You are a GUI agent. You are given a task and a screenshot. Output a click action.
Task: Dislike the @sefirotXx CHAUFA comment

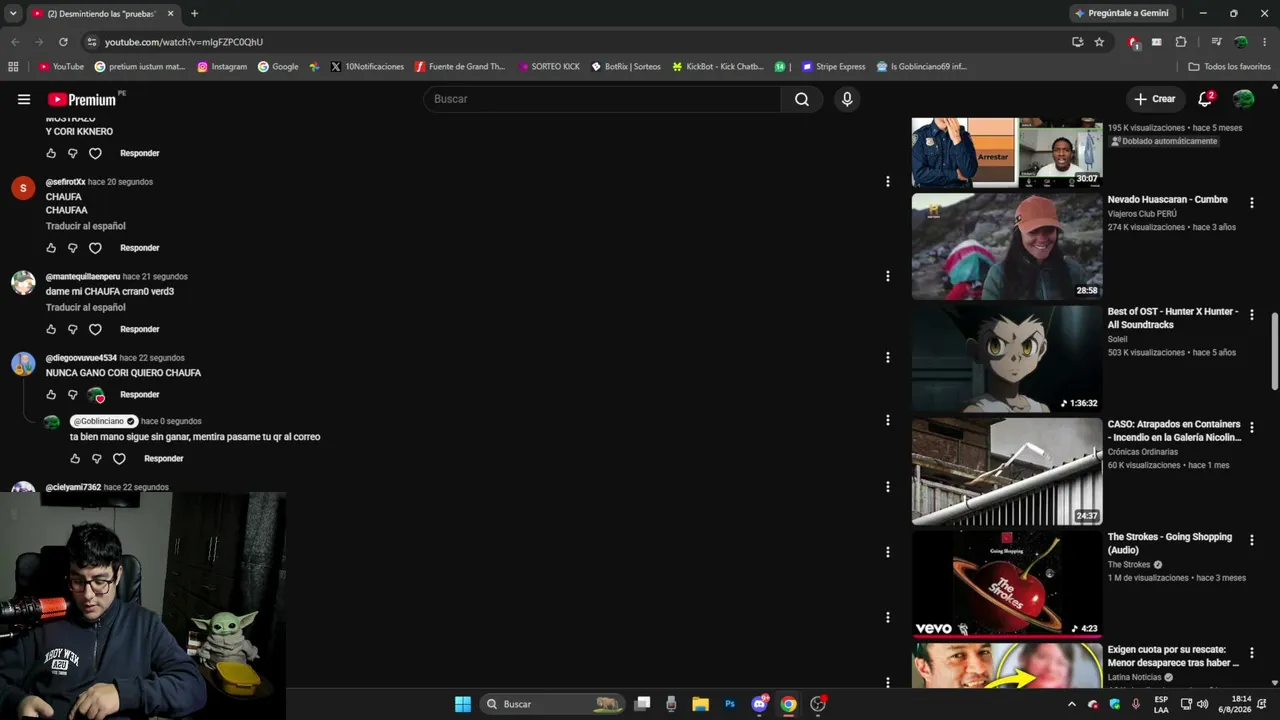(x=73, y=248)
